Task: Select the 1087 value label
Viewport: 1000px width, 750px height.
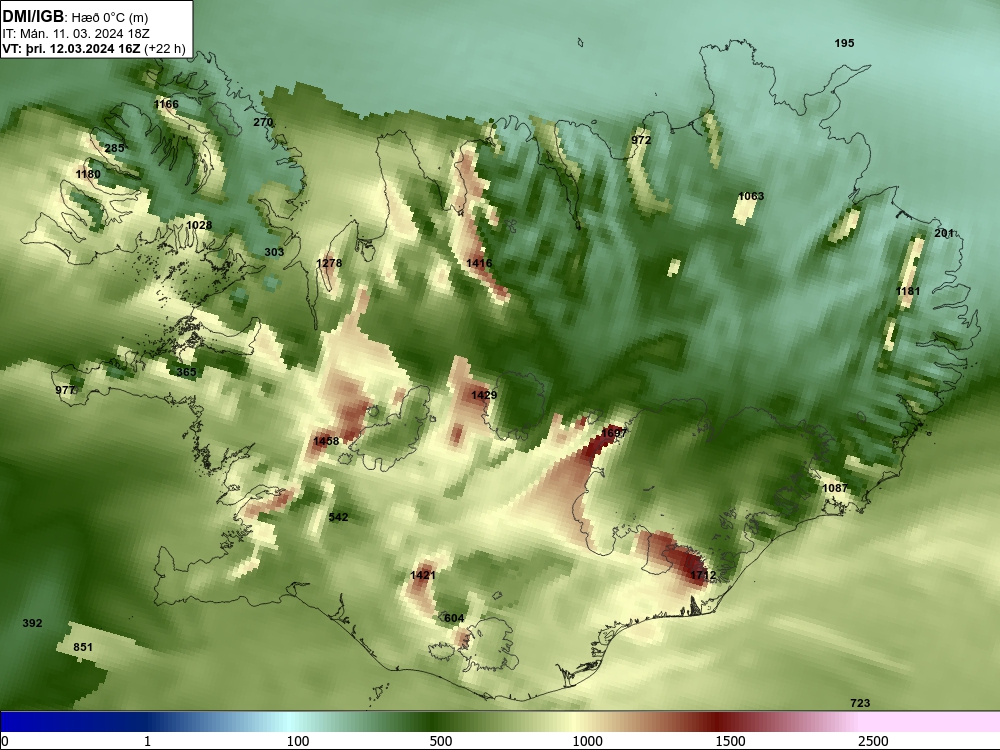Action: [x=835, y=488]
